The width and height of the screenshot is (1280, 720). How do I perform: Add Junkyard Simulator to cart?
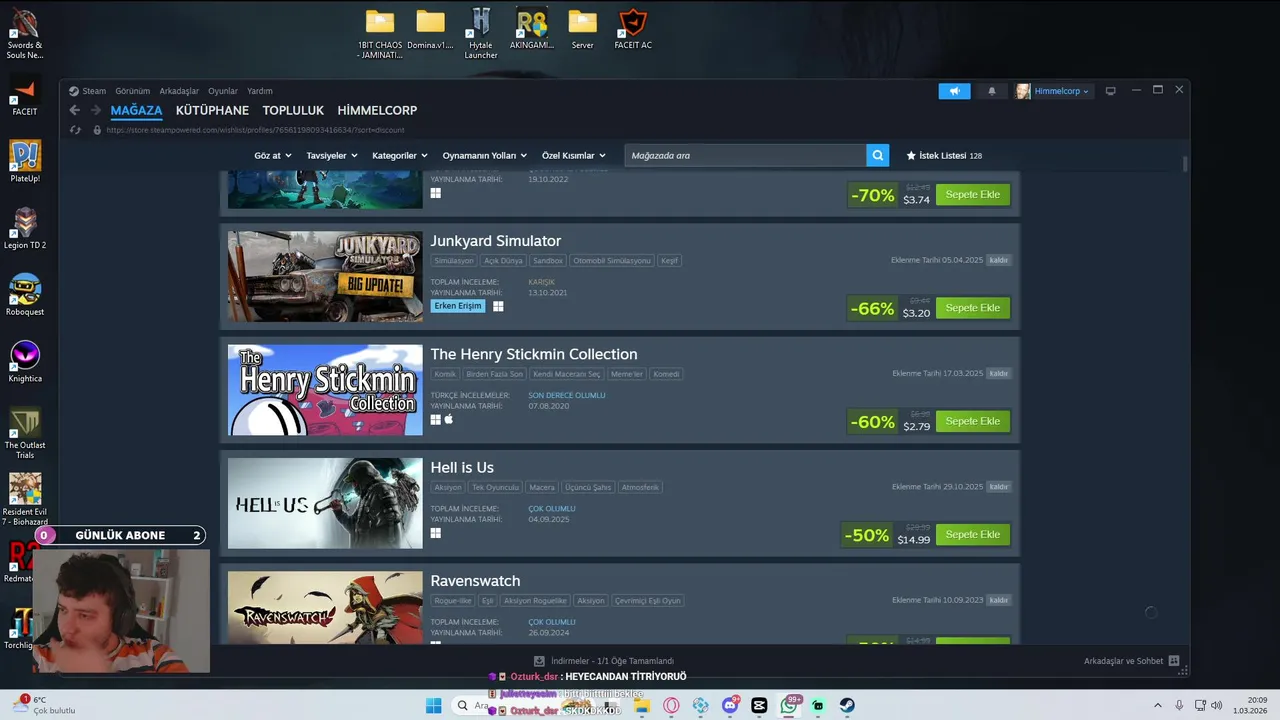[x=973, y=308]
